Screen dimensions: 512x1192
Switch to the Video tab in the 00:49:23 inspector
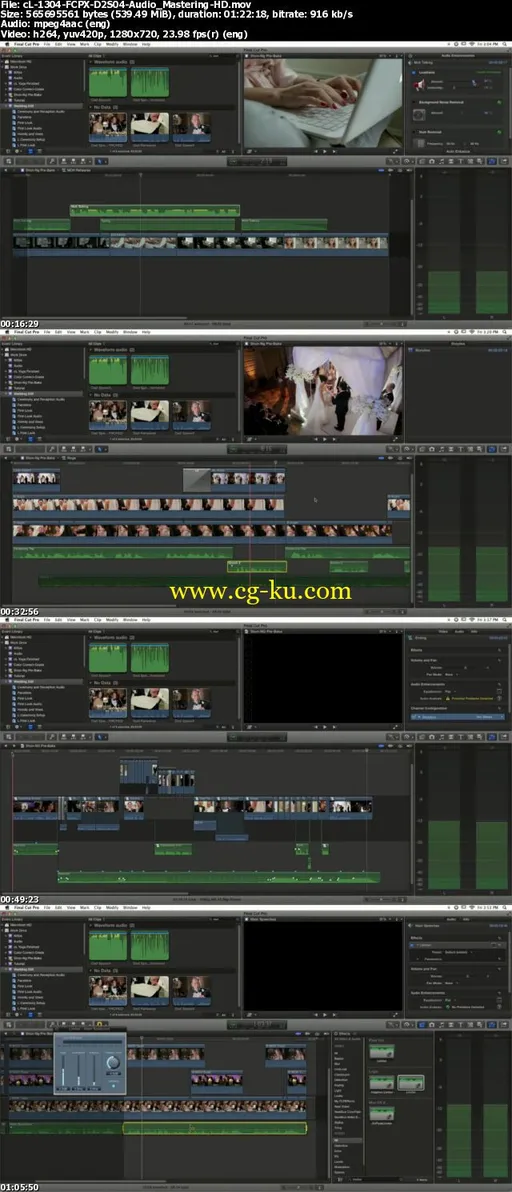point(443,632)
